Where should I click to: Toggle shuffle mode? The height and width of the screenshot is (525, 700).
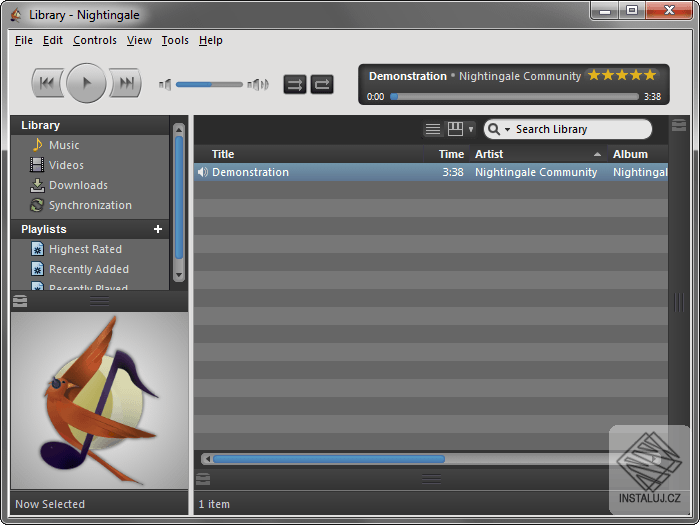[295, 84]
